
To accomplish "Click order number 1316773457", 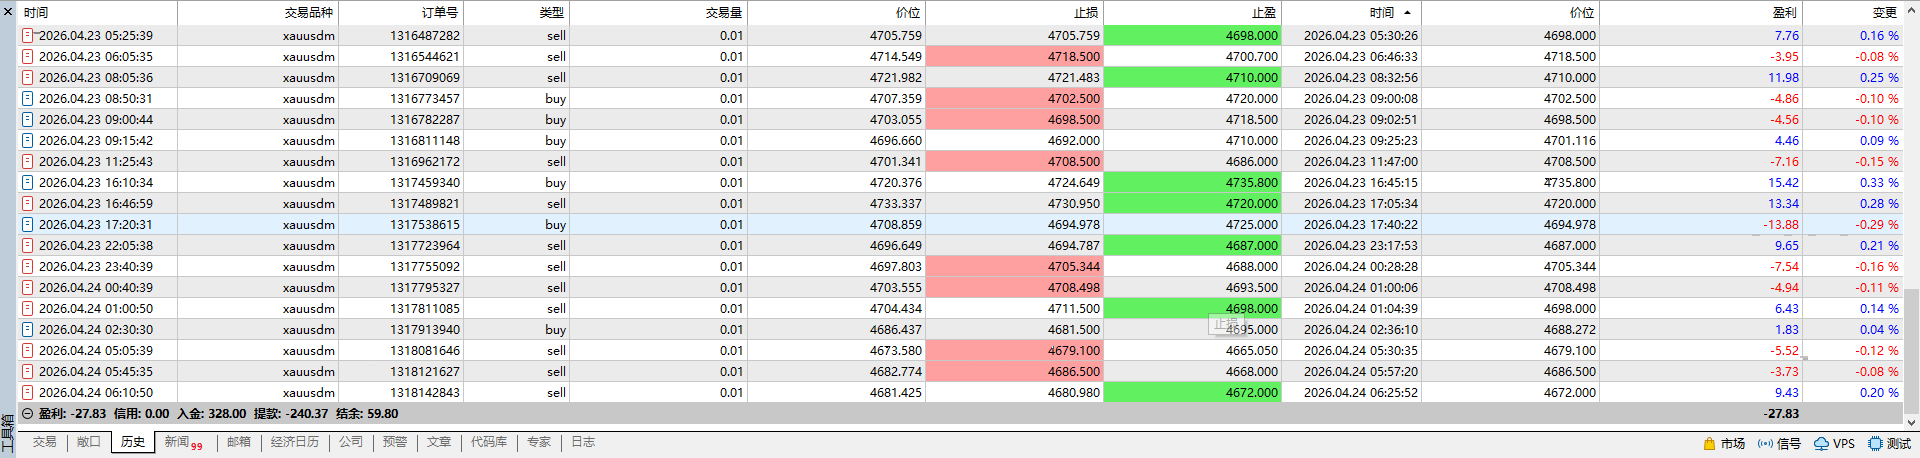I will (x=425, y=99).
